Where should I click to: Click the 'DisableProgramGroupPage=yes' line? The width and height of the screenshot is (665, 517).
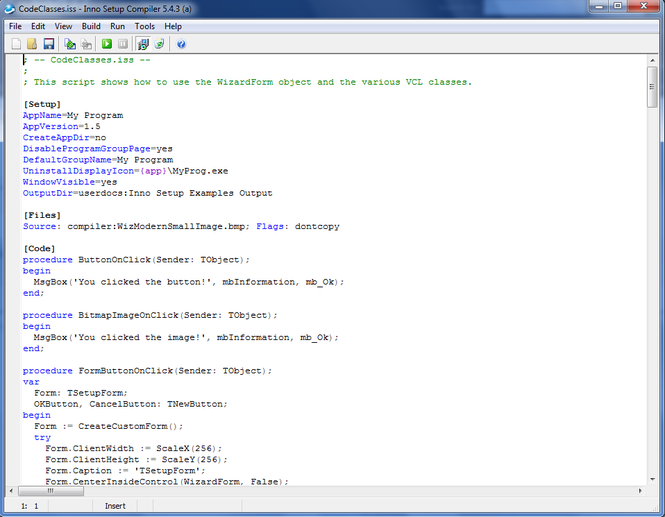point(98,148)
